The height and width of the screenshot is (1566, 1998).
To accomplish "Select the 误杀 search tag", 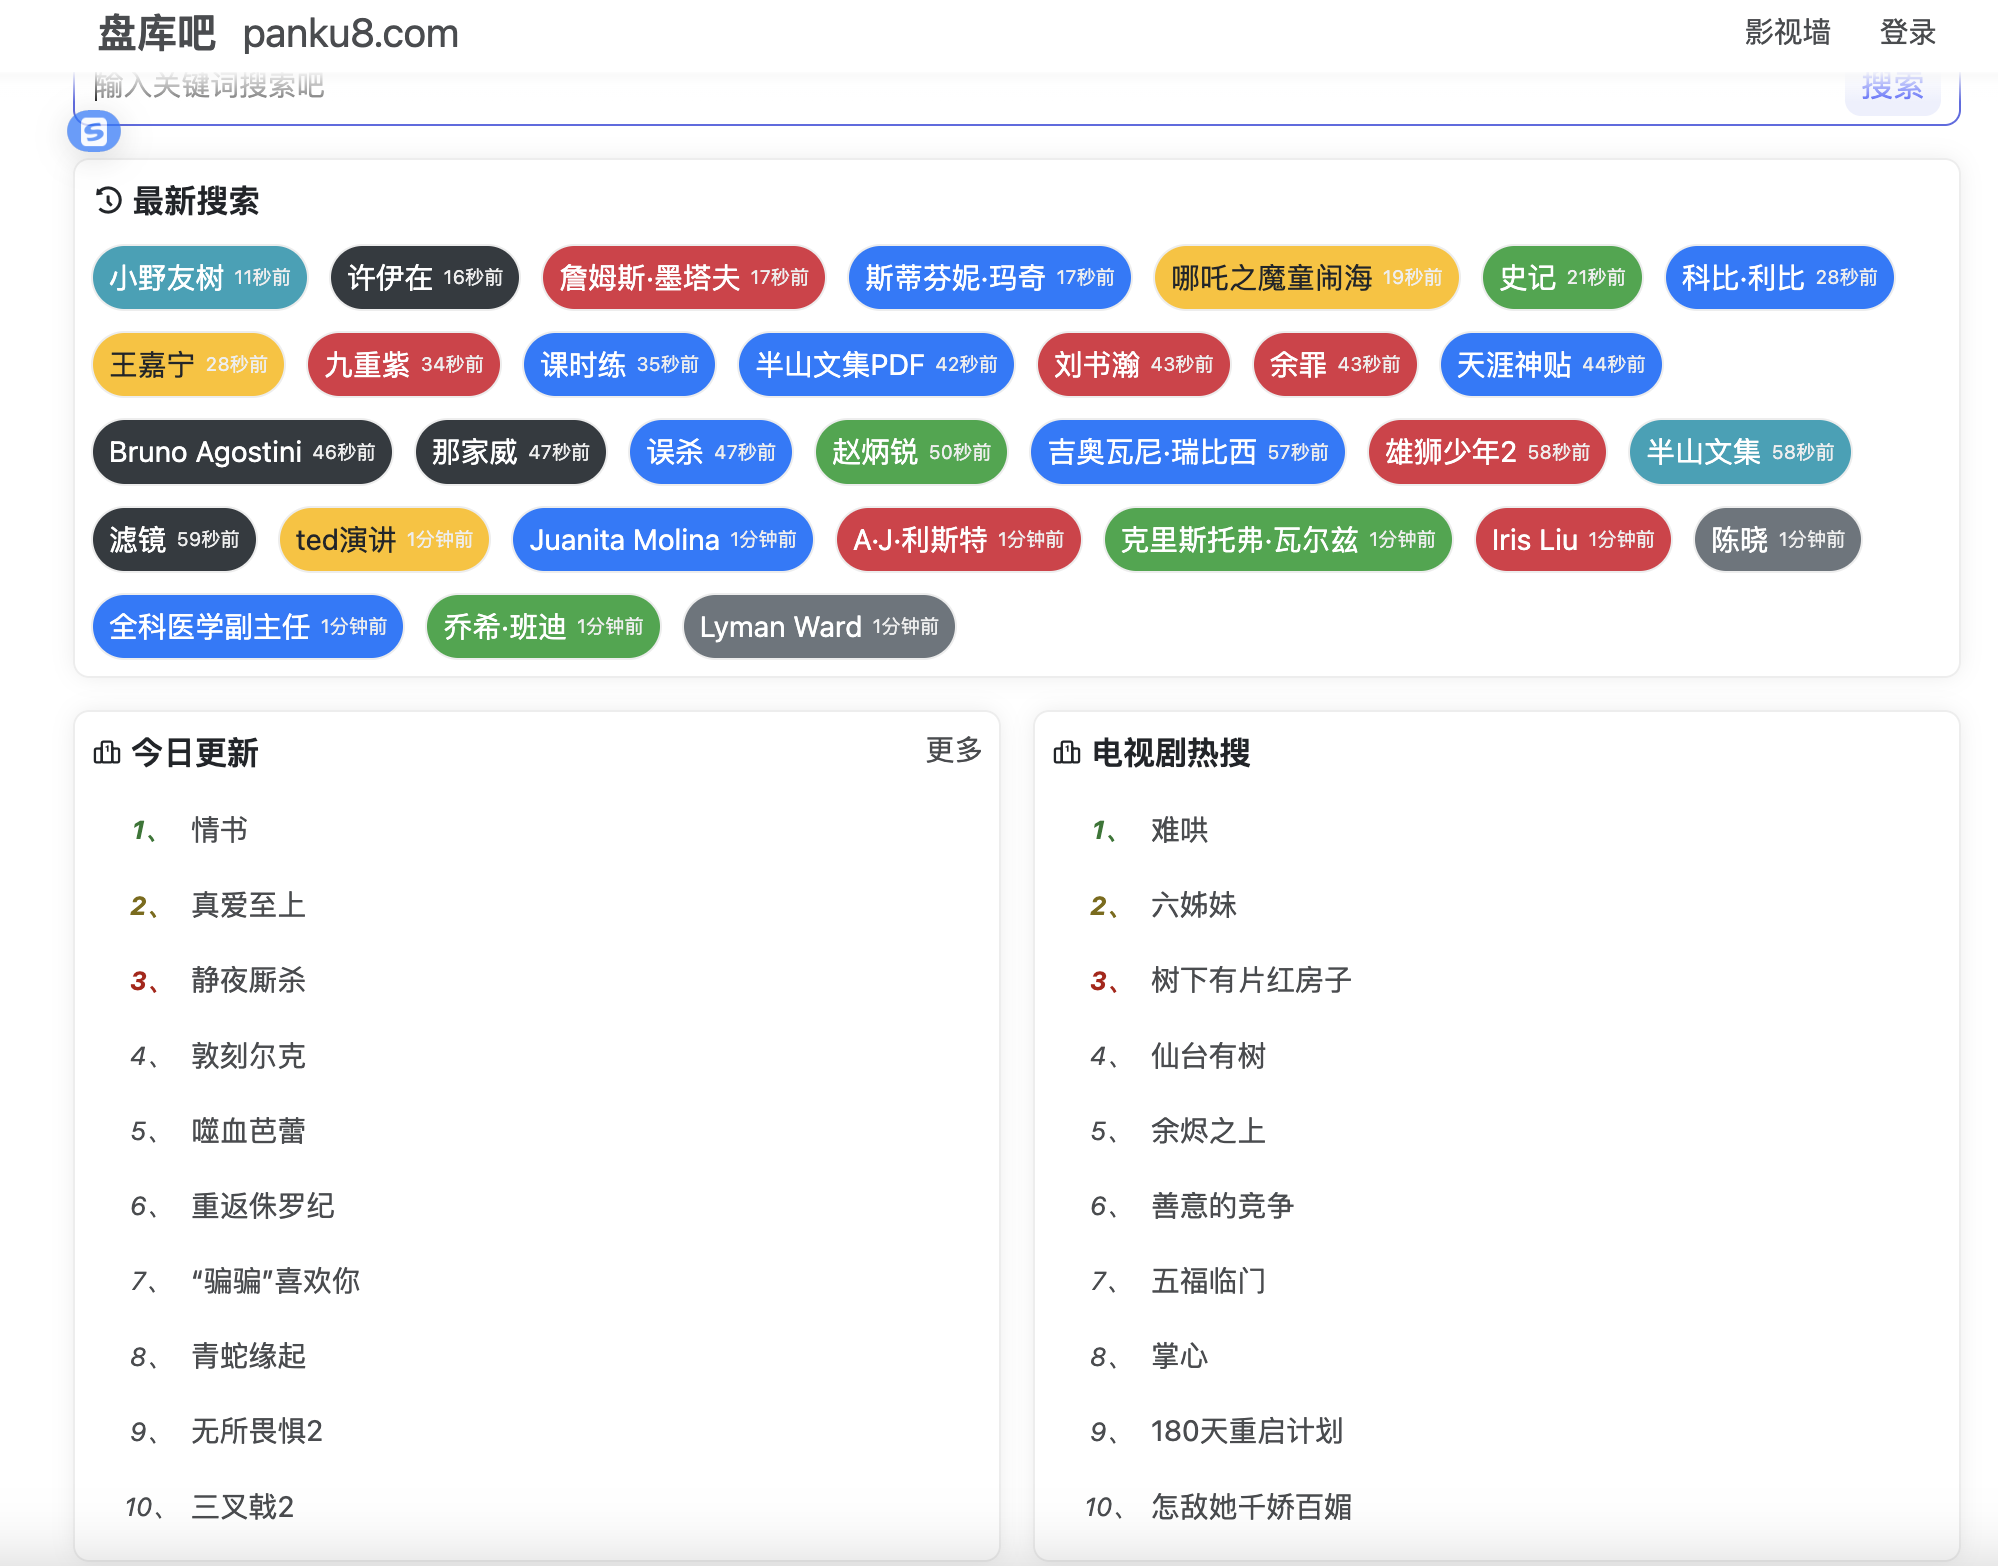I will (711, 452).
